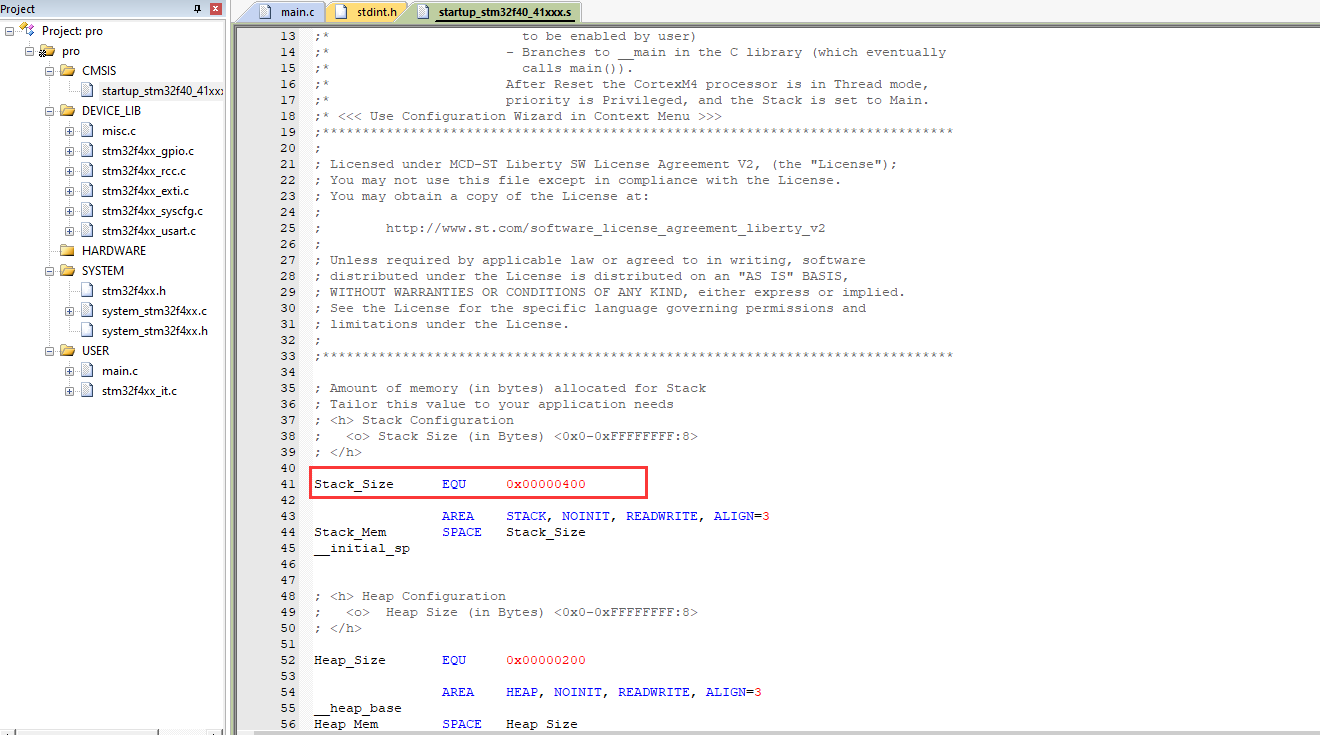Click the misc.c file icon
This screenshot has width=1320, height=735.
(87, 131)
